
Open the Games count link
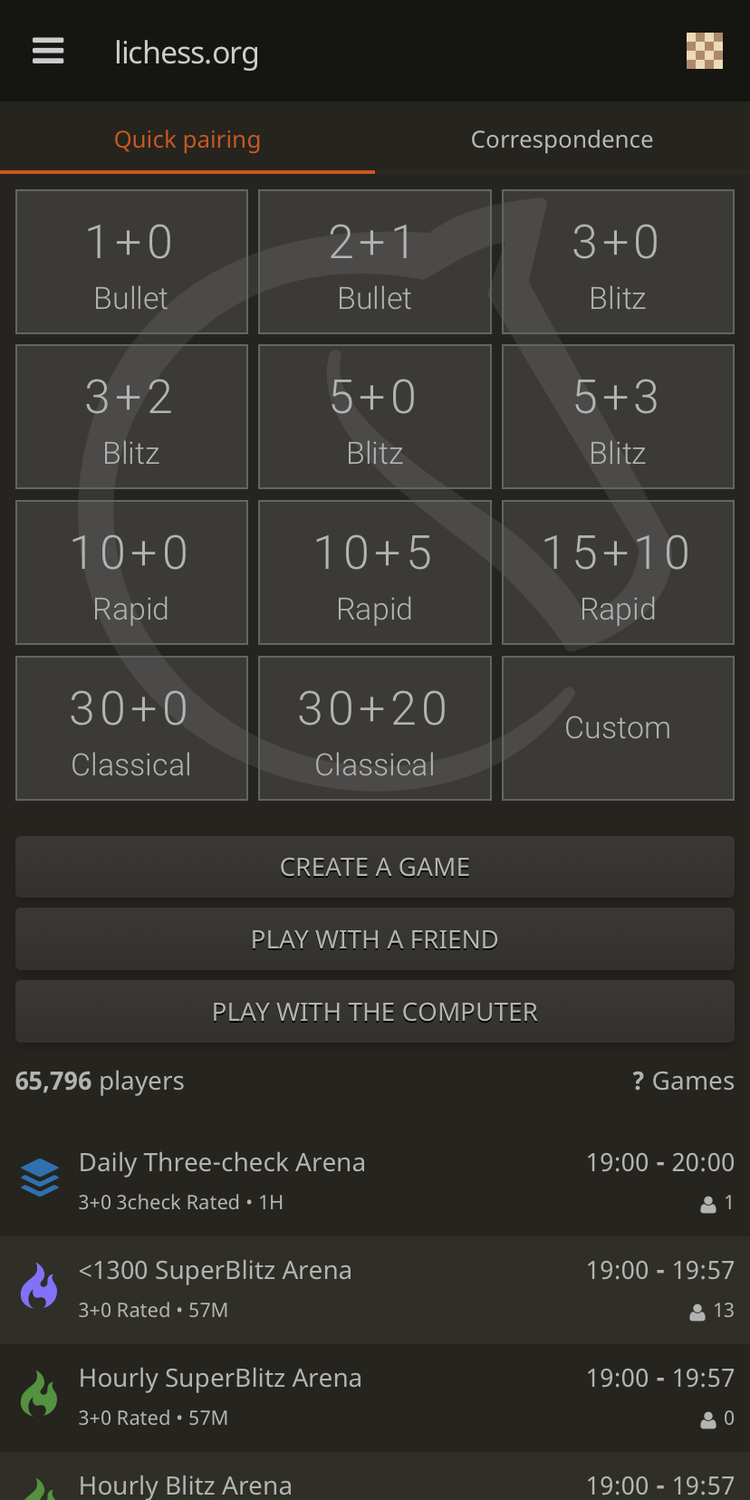click(x=683, y=1081)
